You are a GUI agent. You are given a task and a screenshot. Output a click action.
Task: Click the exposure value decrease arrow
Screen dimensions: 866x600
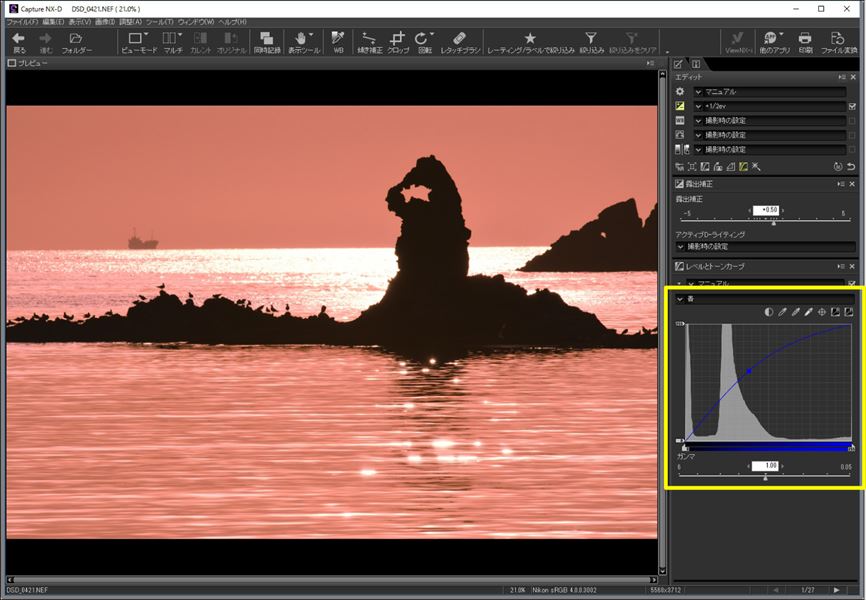pyautogui.click(x=749, y=210)
